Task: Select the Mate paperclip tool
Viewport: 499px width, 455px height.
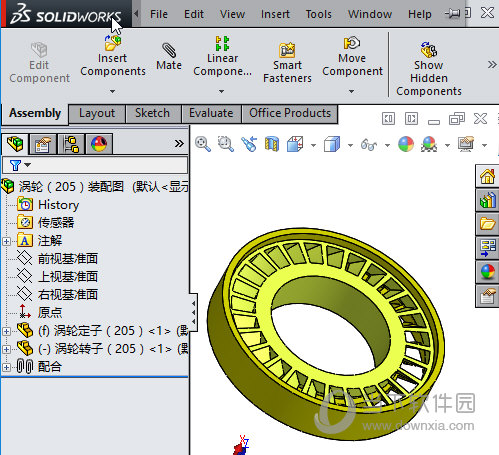Action: coord(169,57)
